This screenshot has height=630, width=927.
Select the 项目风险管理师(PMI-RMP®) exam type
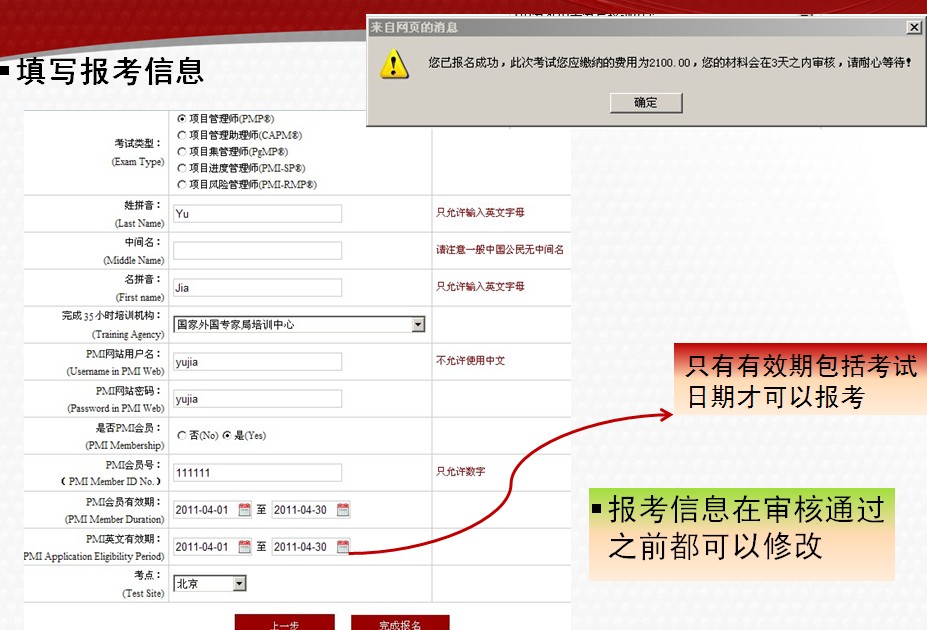point(182,184)
